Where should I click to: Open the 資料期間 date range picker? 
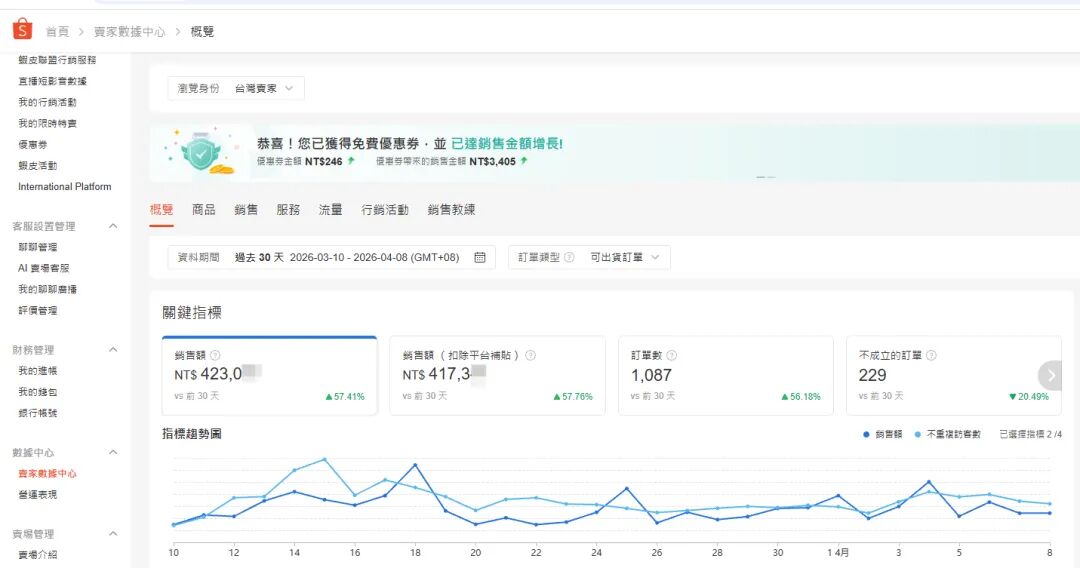coord(331,257)
